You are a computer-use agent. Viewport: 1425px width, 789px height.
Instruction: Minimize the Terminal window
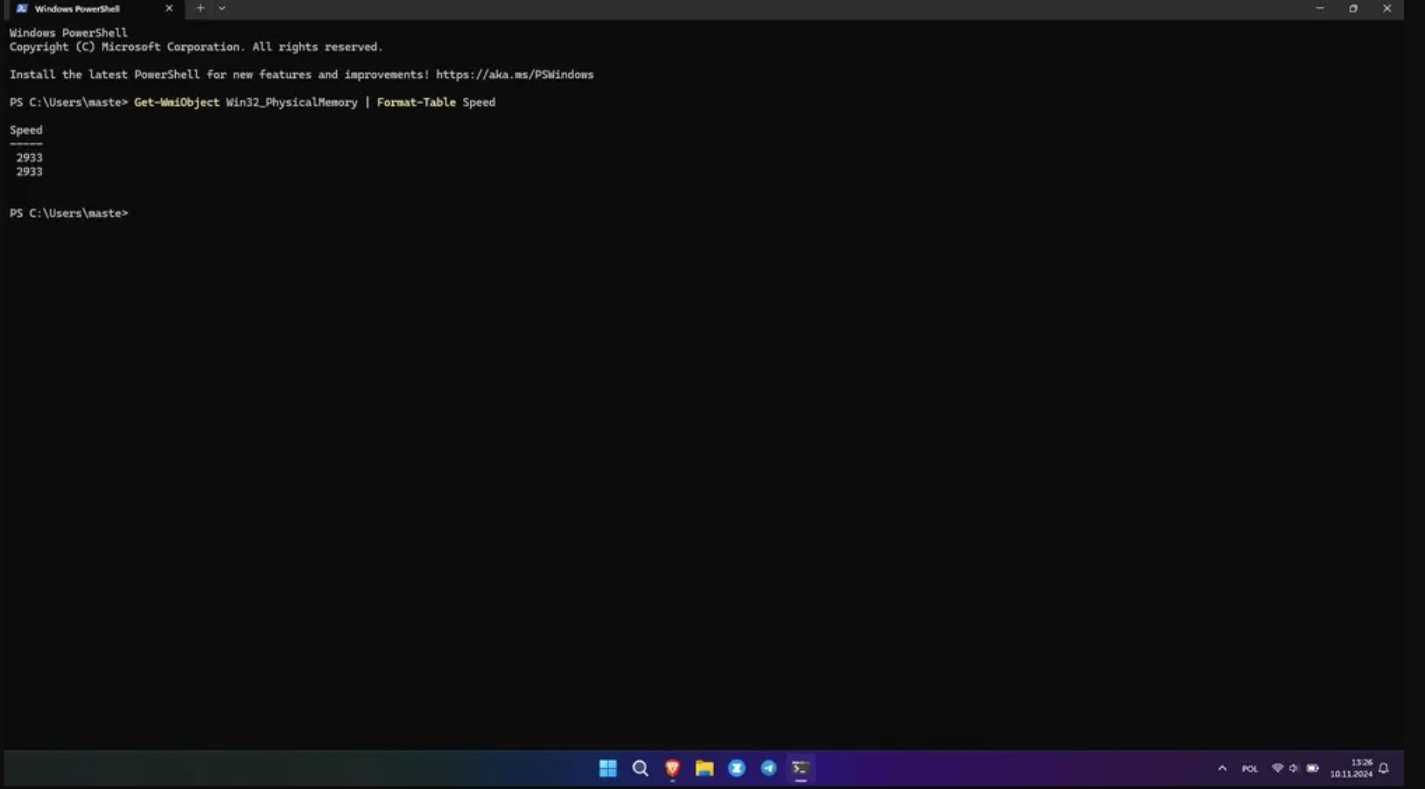point(1320,8)
